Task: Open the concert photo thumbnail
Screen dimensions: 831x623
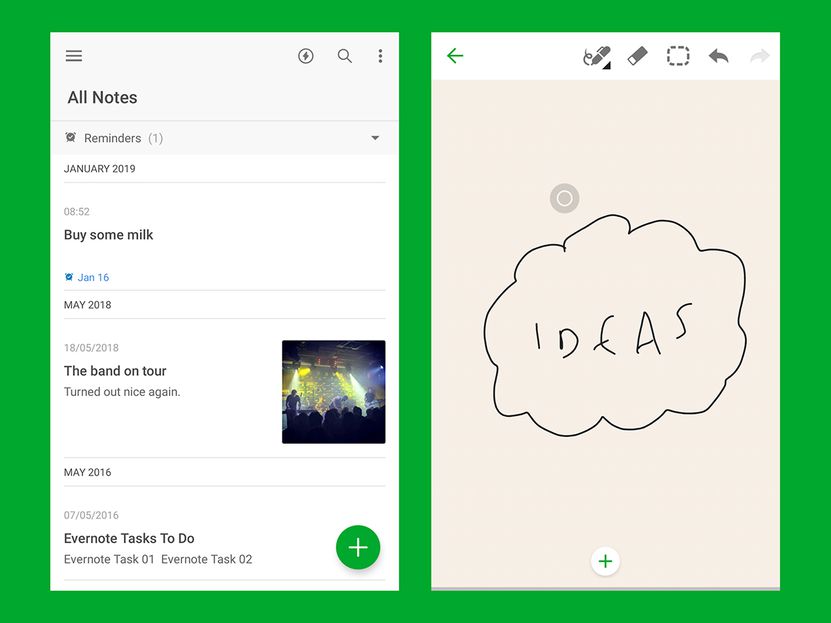Action: click(333, 391)
